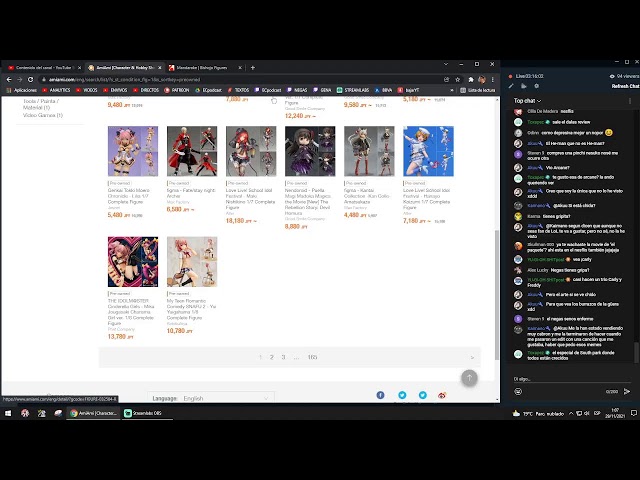Click the emoji button in chat input
This screenshot has height=480, width=640.
(518, 391)
